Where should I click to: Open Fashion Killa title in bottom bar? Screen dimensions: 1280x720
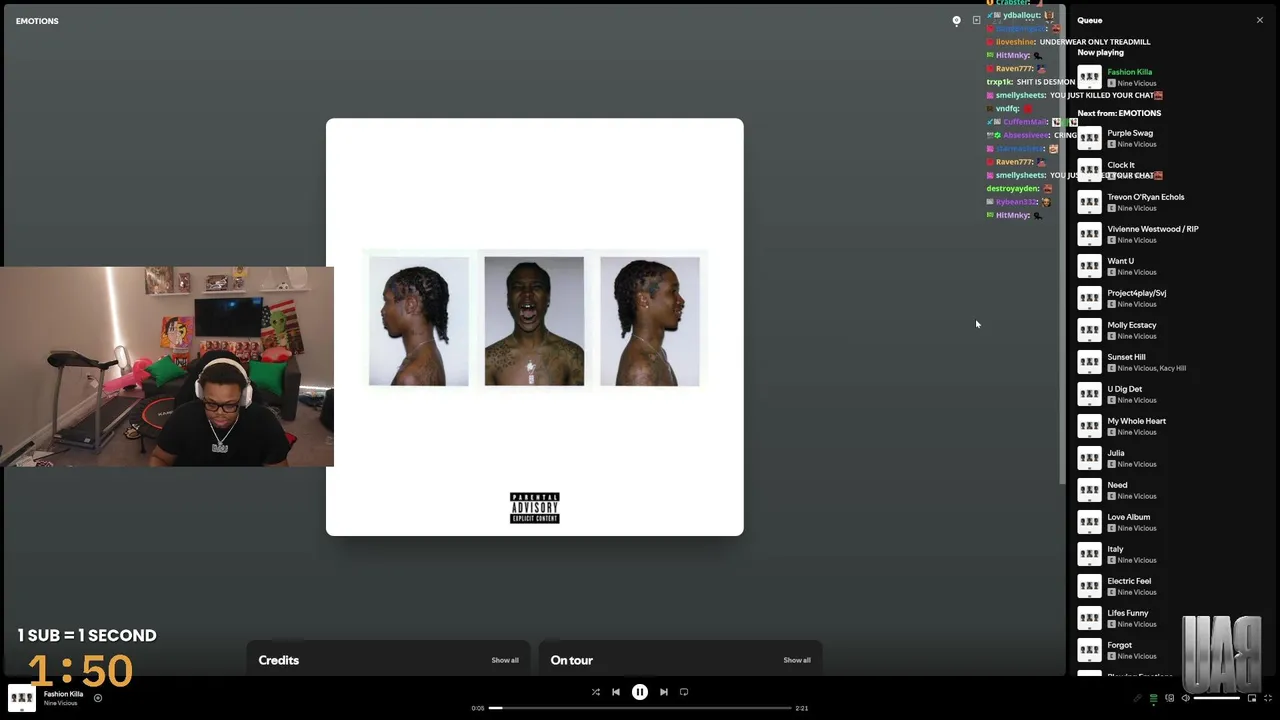63,694
